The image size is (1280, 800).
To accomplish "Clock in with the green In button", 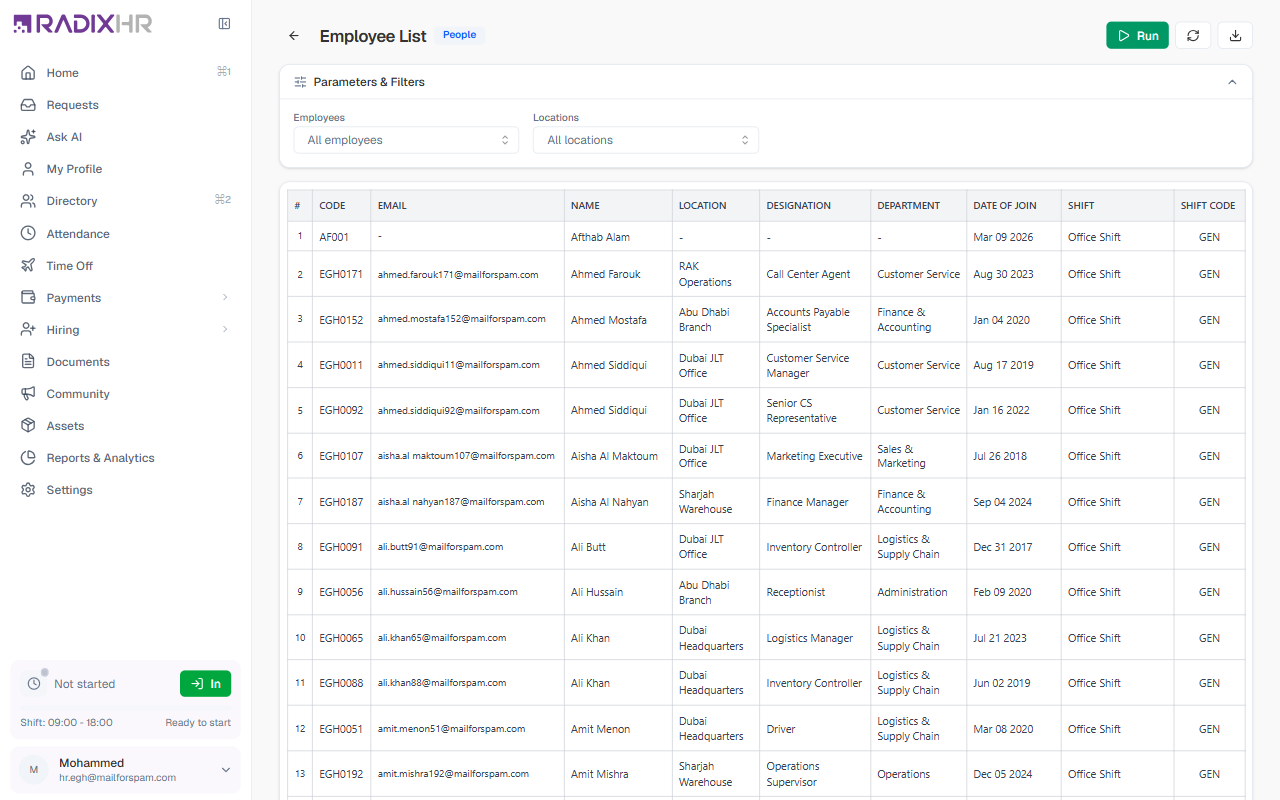I will (x=205, y=684).
